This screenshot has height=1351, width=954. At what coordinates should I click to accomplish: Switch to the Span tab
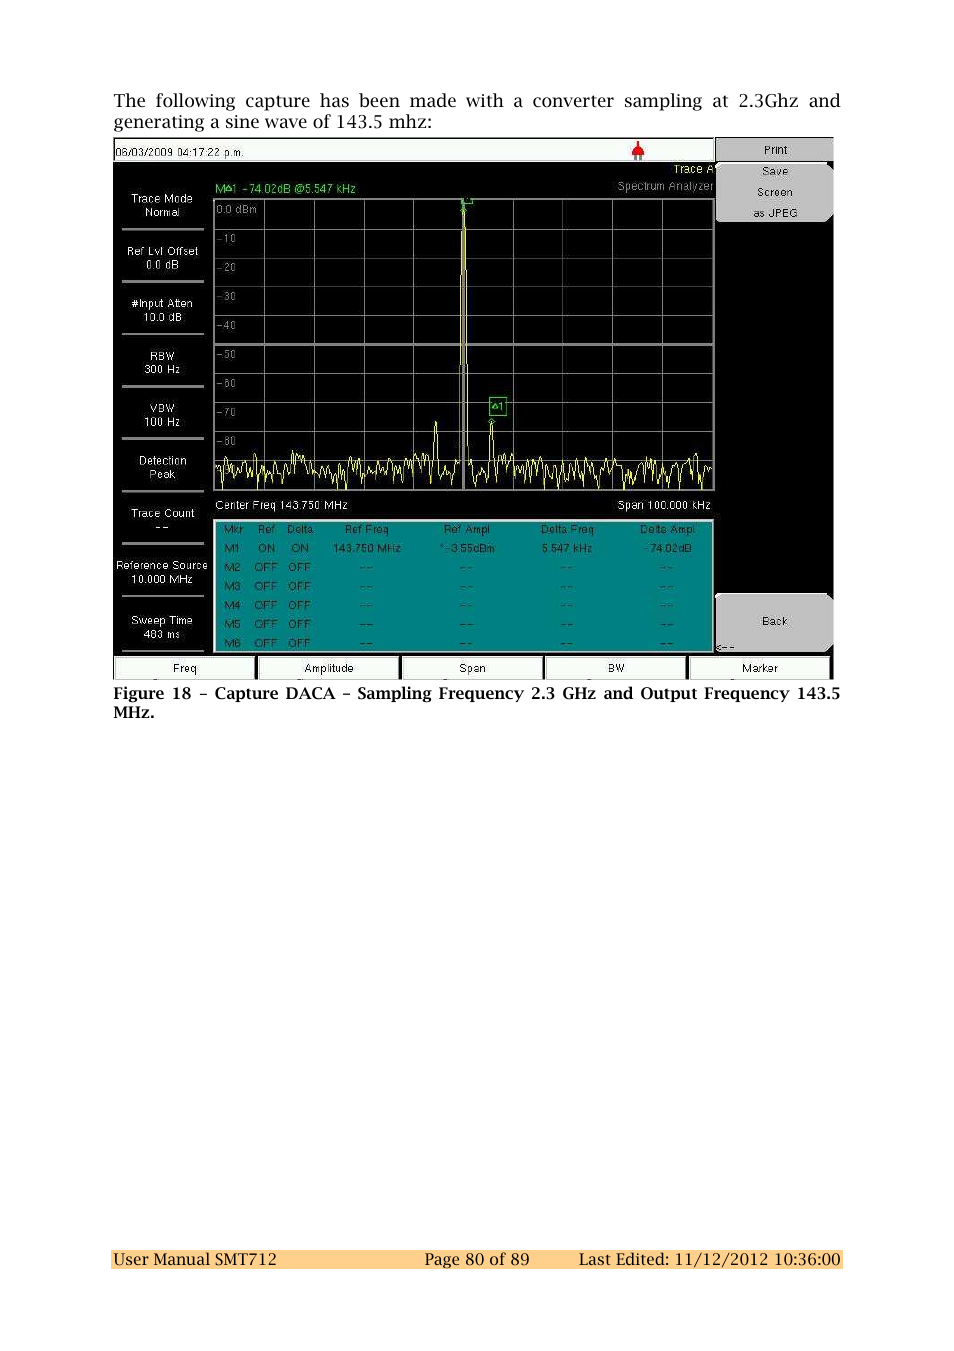[472, 668]
